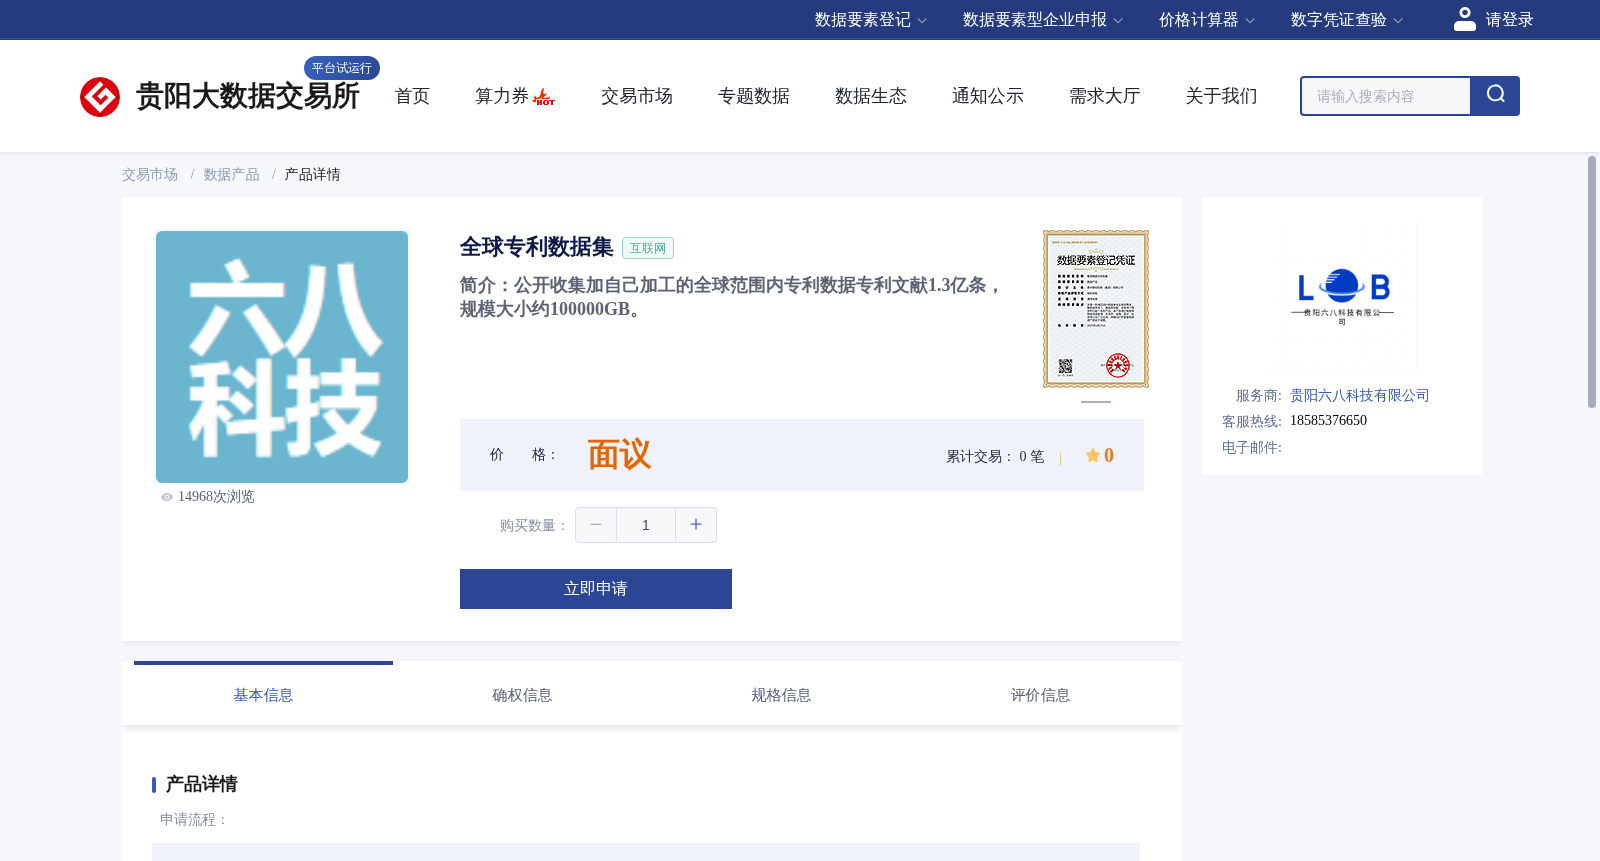Click the 平台试运行 badge

click(342, 68)
